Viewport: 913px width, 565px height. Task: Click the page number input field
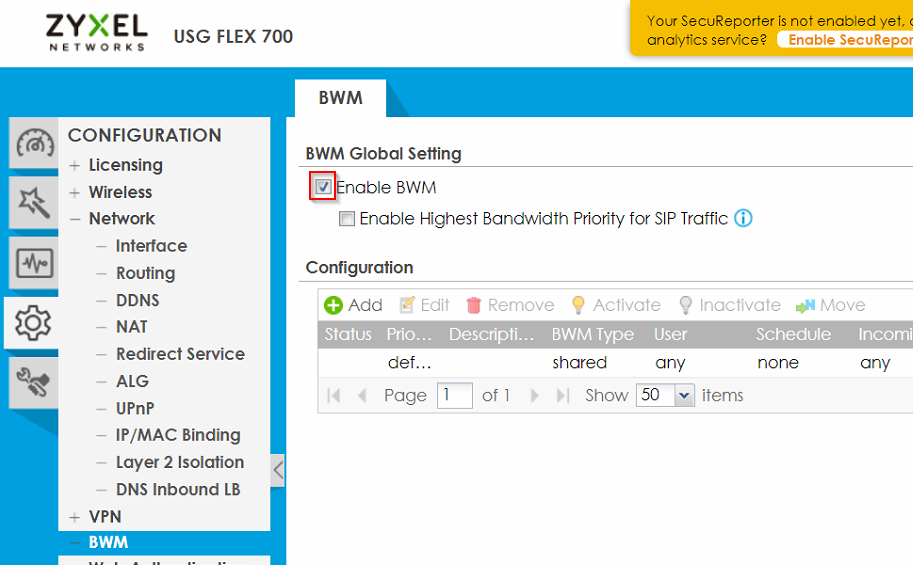(x=455, y=395)
